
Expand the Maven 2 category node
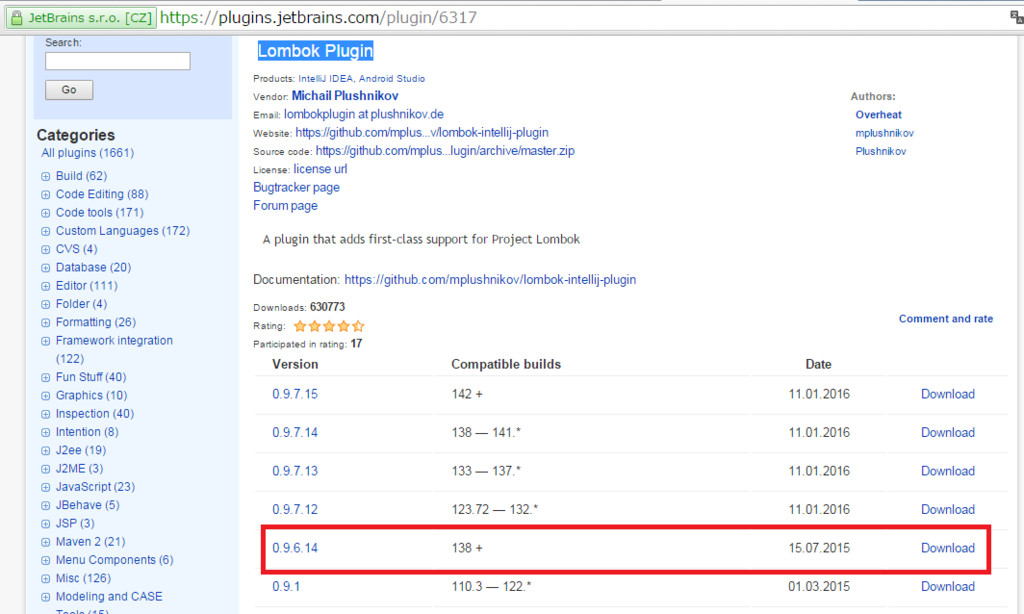46,542
